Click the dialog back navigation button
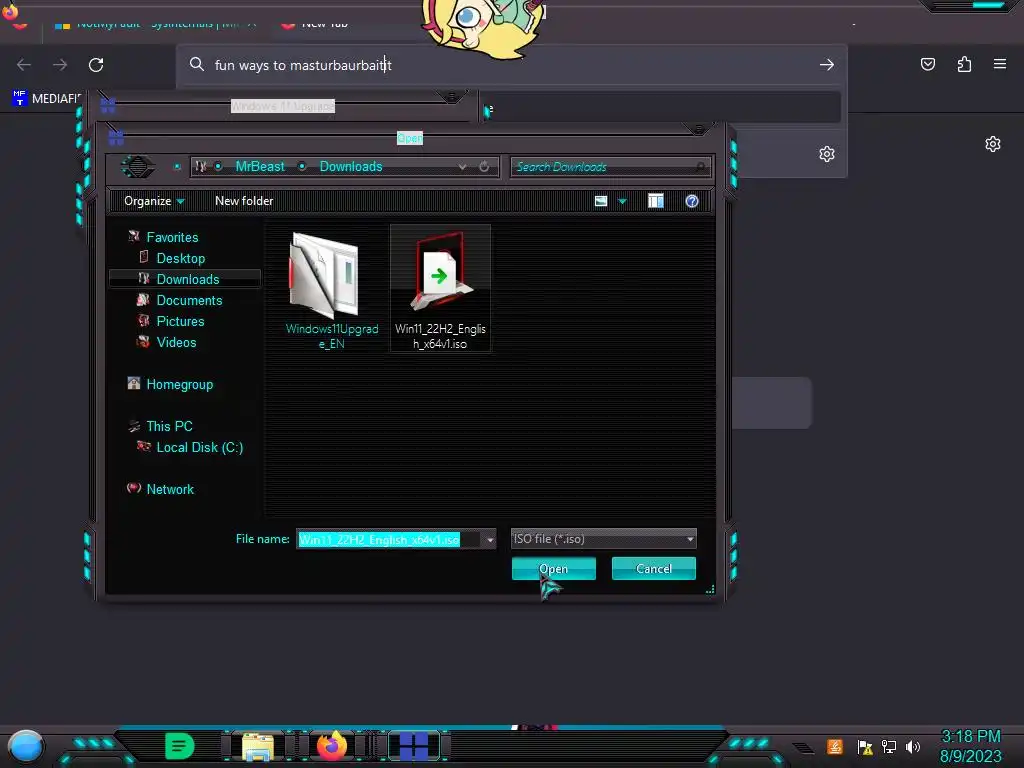The image size is (1024, 768). [138, 167]
